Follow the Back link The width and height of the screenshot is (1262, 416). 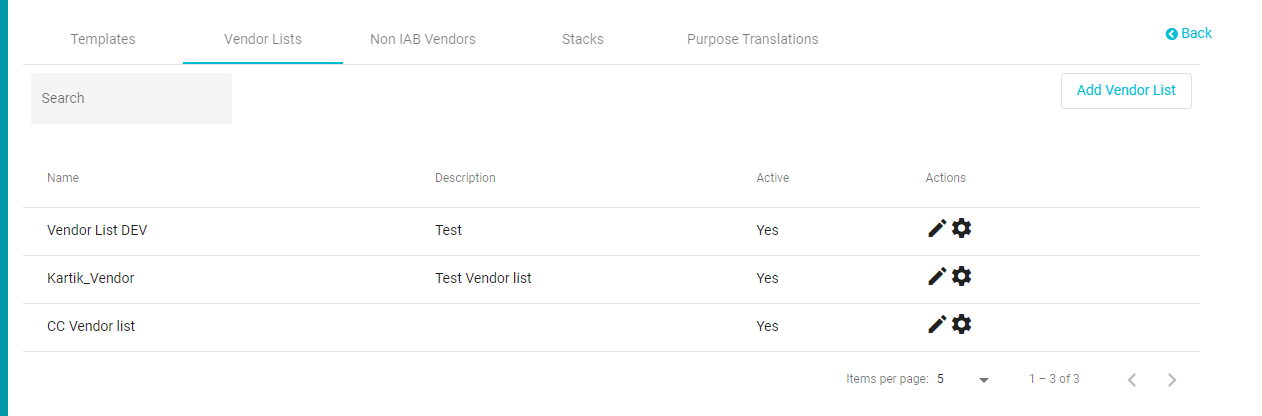tap(1189, 33)
